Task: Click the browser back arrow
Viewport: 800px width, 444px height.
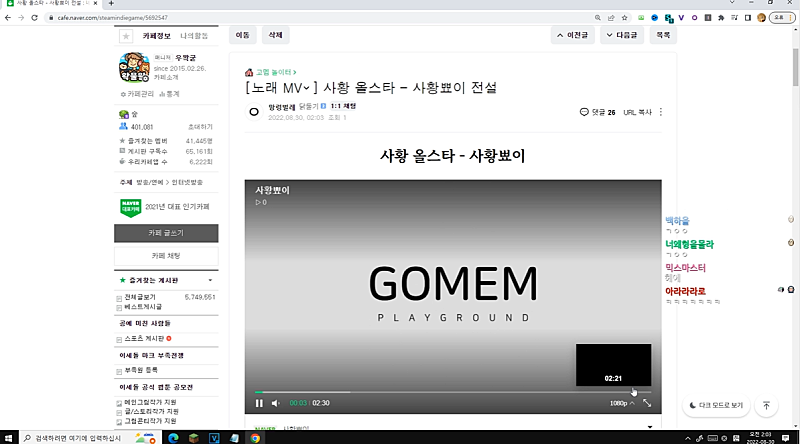Action: tap(8, 17)
